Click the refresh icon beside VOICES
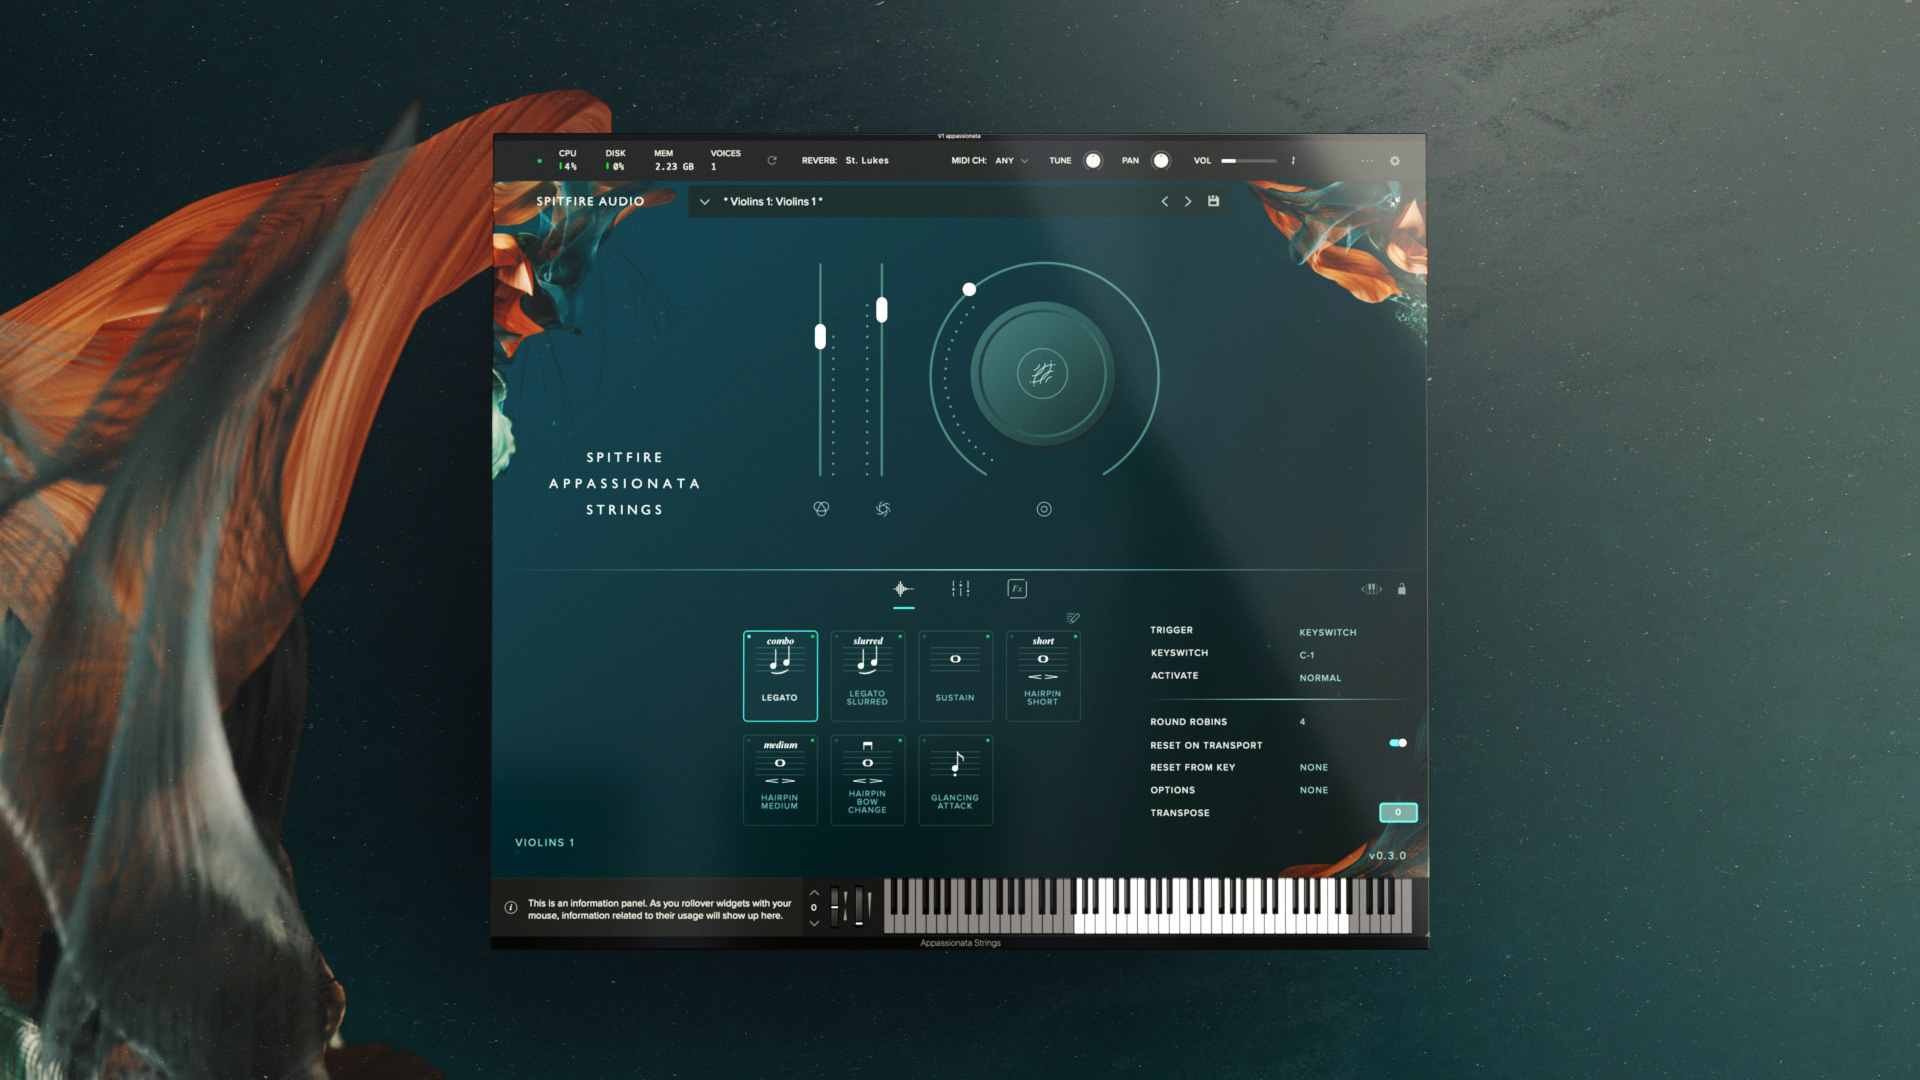The image size is (1920, 1080). coord(772,160)
